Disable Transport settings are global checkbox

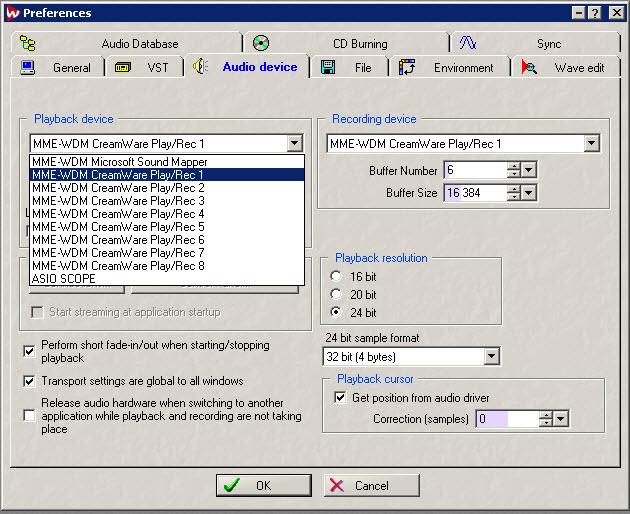(29, 381)
